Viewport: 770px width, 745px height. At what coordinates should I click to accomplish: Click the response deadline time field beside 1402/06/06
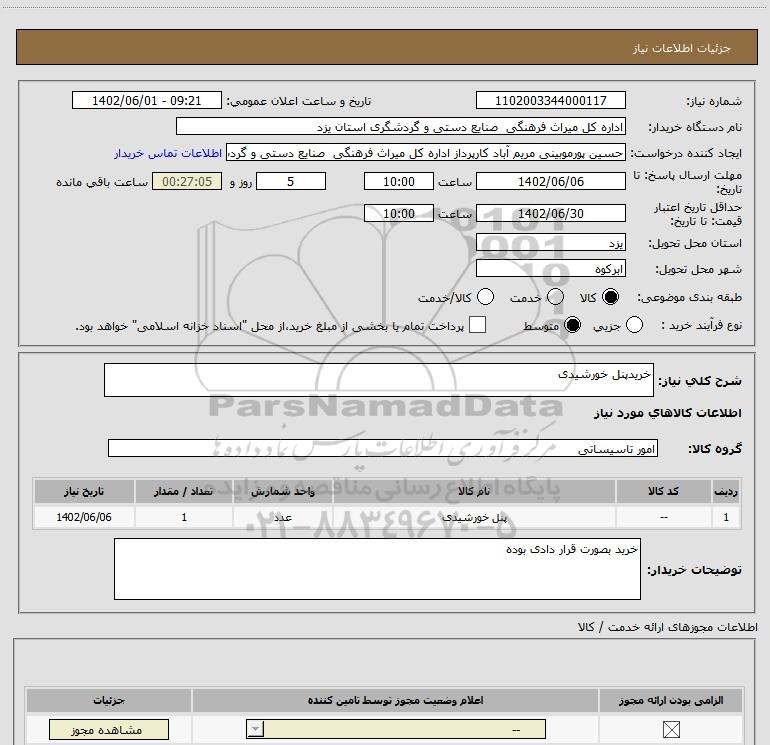click(399, 181)
